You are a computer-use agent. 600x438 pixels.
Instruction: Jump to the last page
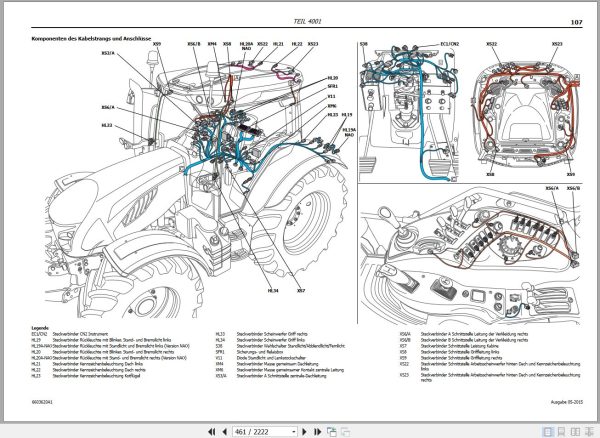pos(318,431)
